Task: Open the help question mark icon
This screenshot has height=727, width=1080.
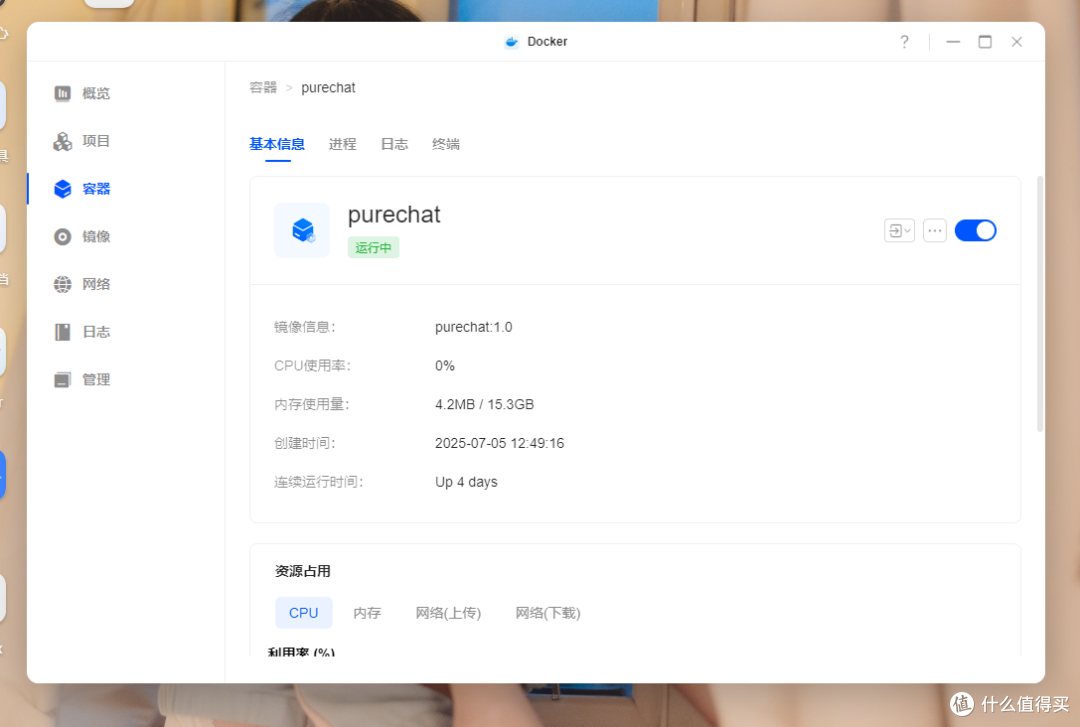Action: (904, 42)
